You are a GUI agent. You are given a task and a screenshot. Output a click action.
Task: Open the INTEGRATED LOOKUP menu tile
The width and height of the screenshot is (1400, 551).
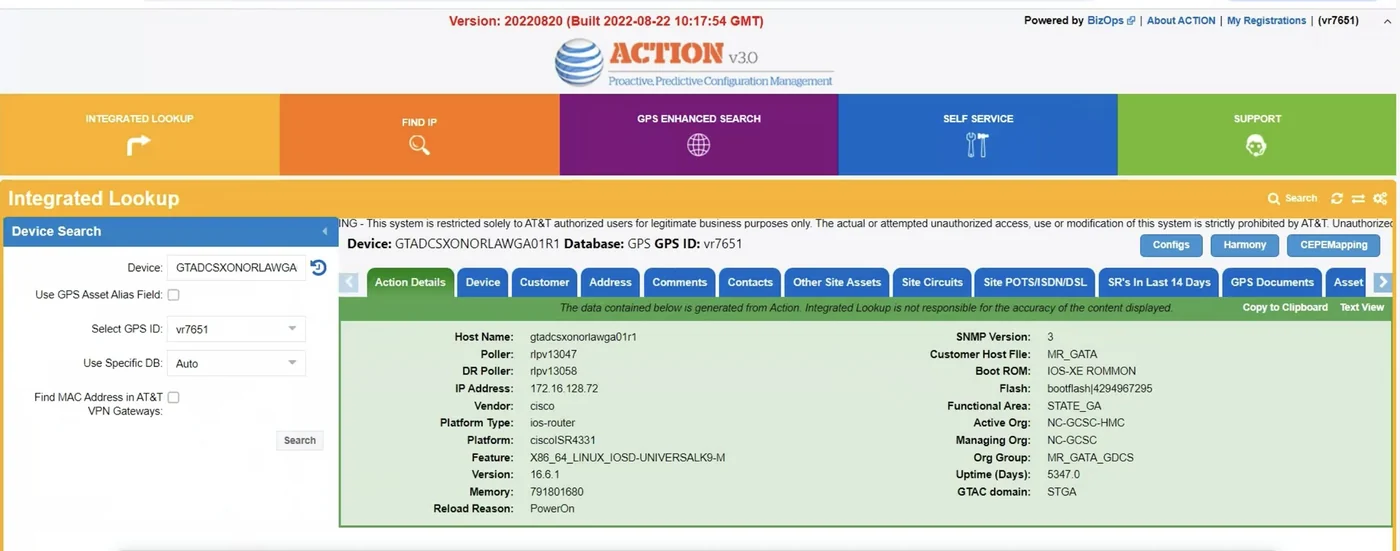(x=140, y=135)
